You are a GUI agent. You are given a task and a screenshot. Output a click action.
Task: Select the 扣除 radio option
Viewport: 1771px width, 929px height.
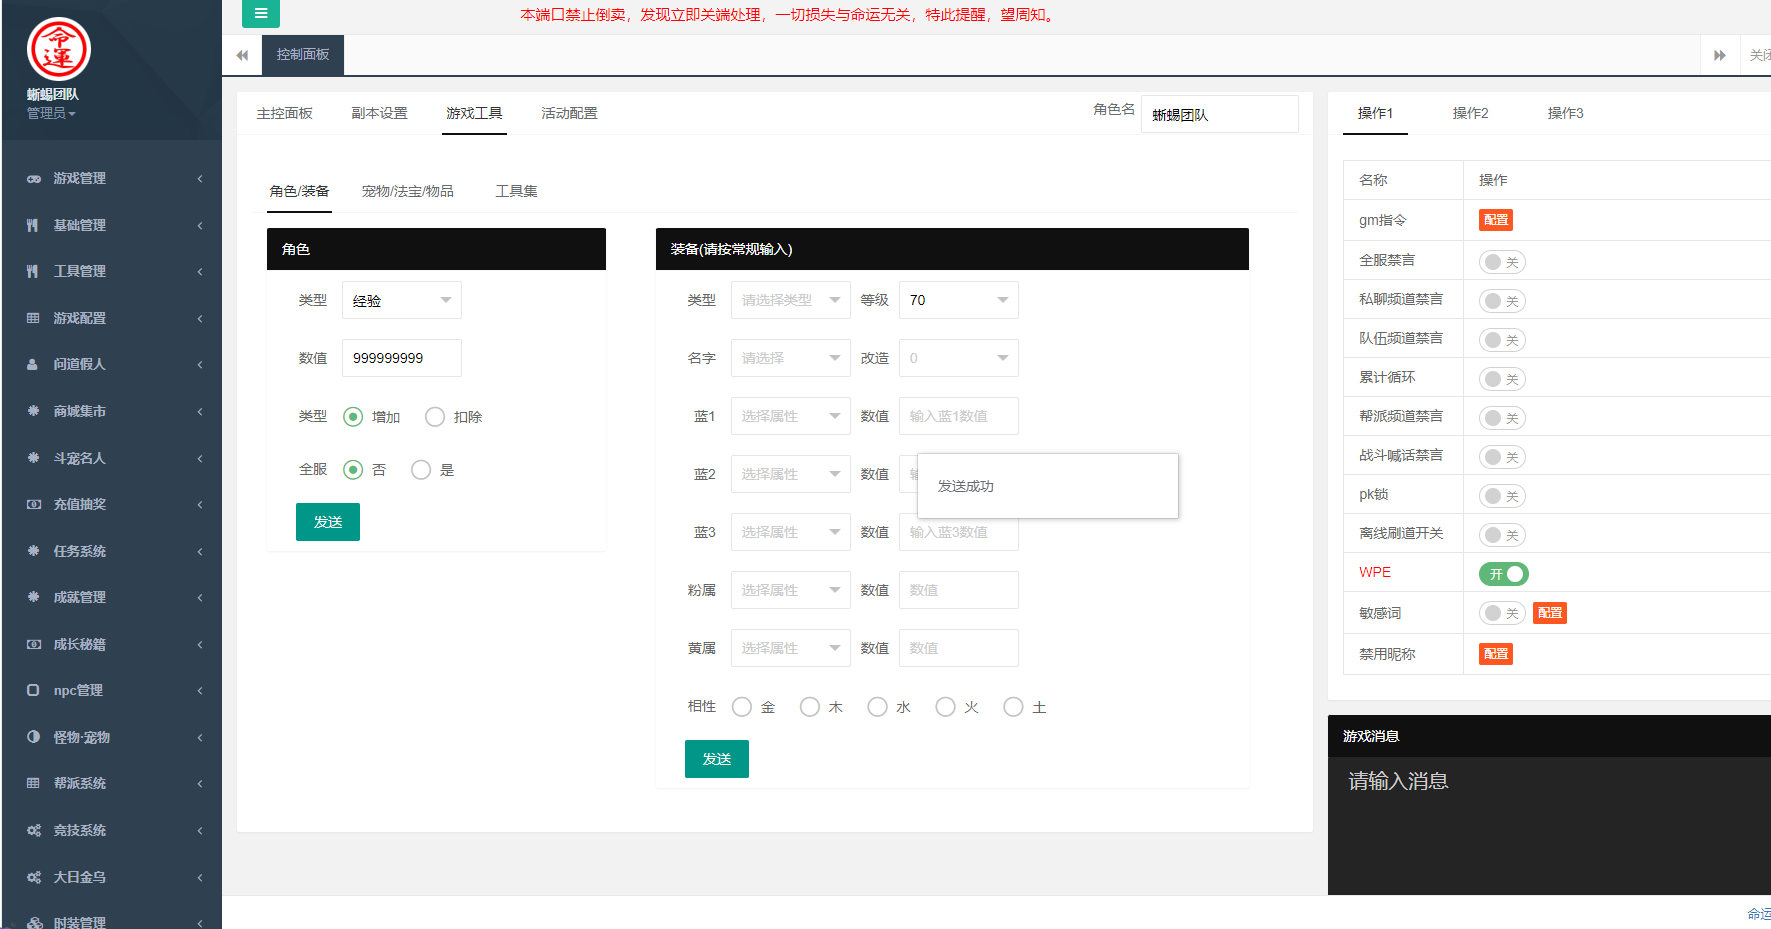[435, 417]
